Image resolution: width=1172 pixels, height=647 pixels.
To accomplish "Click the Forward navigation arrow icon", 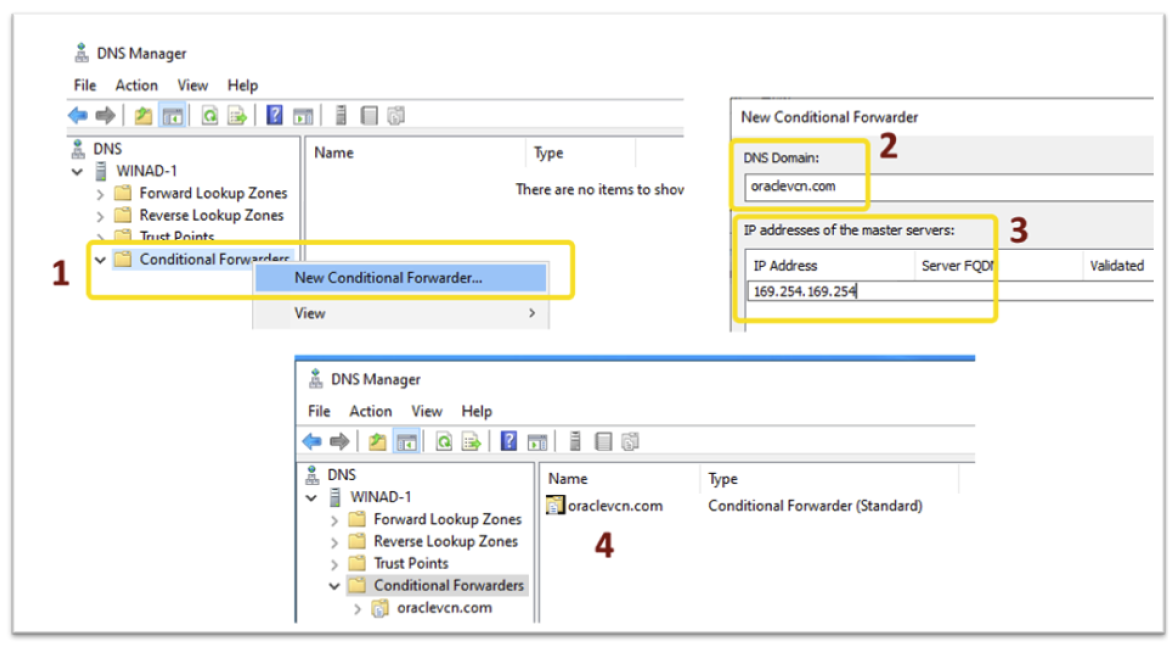I will 103,115.
